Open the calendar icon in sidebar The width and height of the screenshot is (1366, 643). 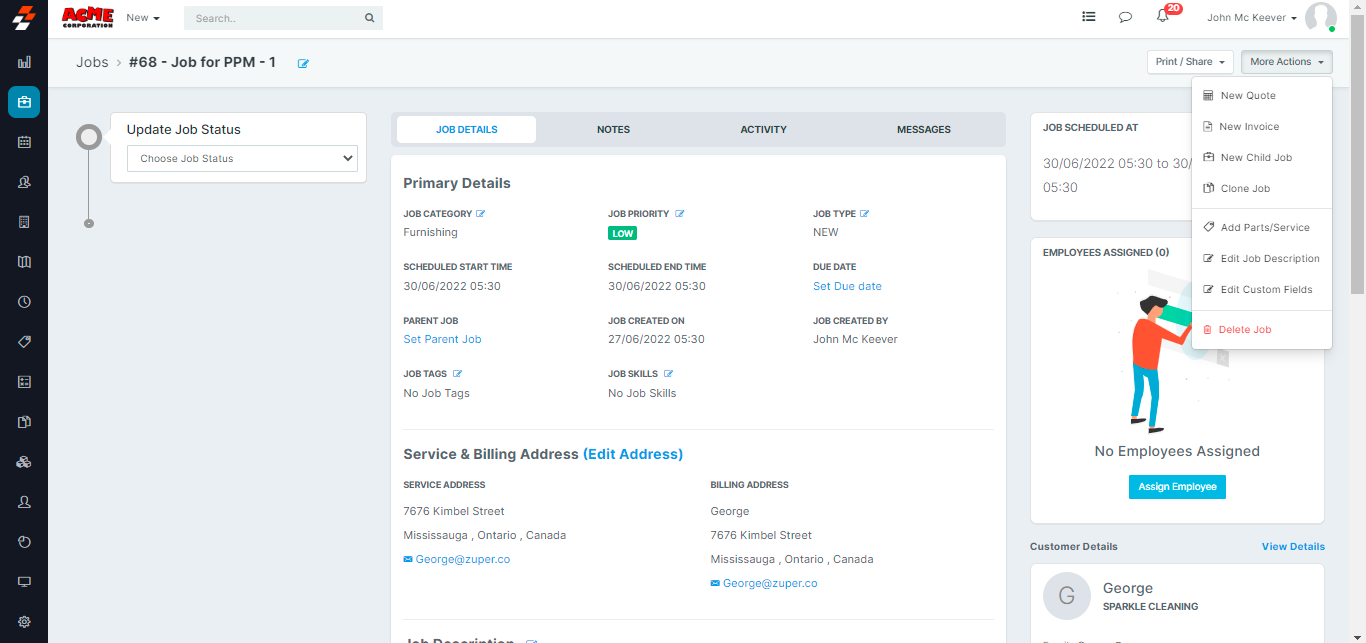point(24,142)
